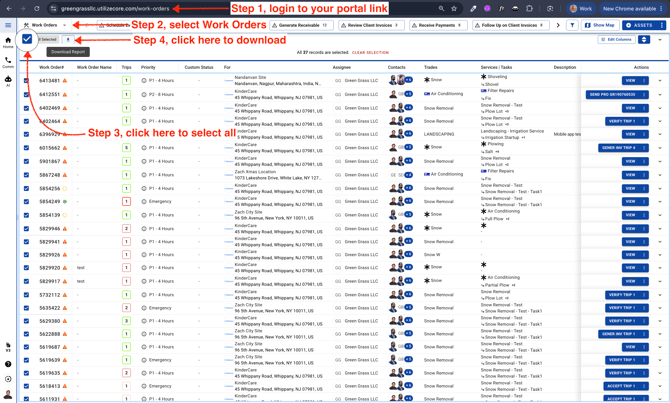The width and height of the screenshot is (670, 403).
Task: Expand row chevron for work order 6413481
Action: (660, 80)
